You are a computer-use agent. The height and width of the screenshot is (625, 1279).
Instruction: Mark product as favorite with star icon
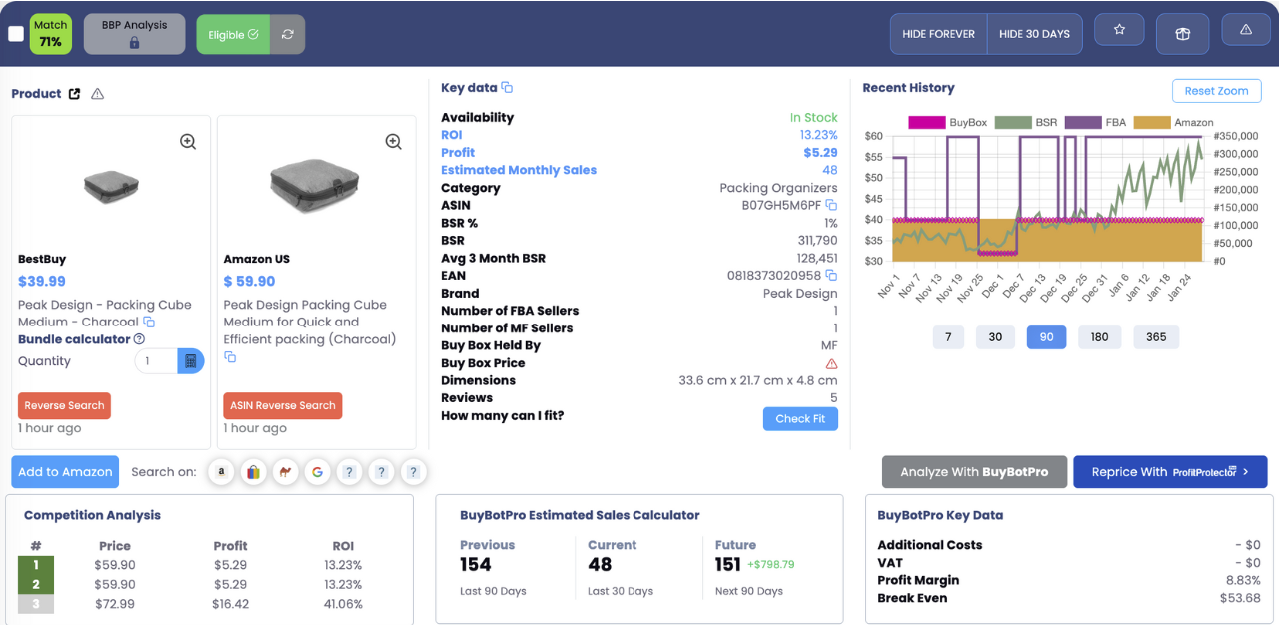(1120, 30)
